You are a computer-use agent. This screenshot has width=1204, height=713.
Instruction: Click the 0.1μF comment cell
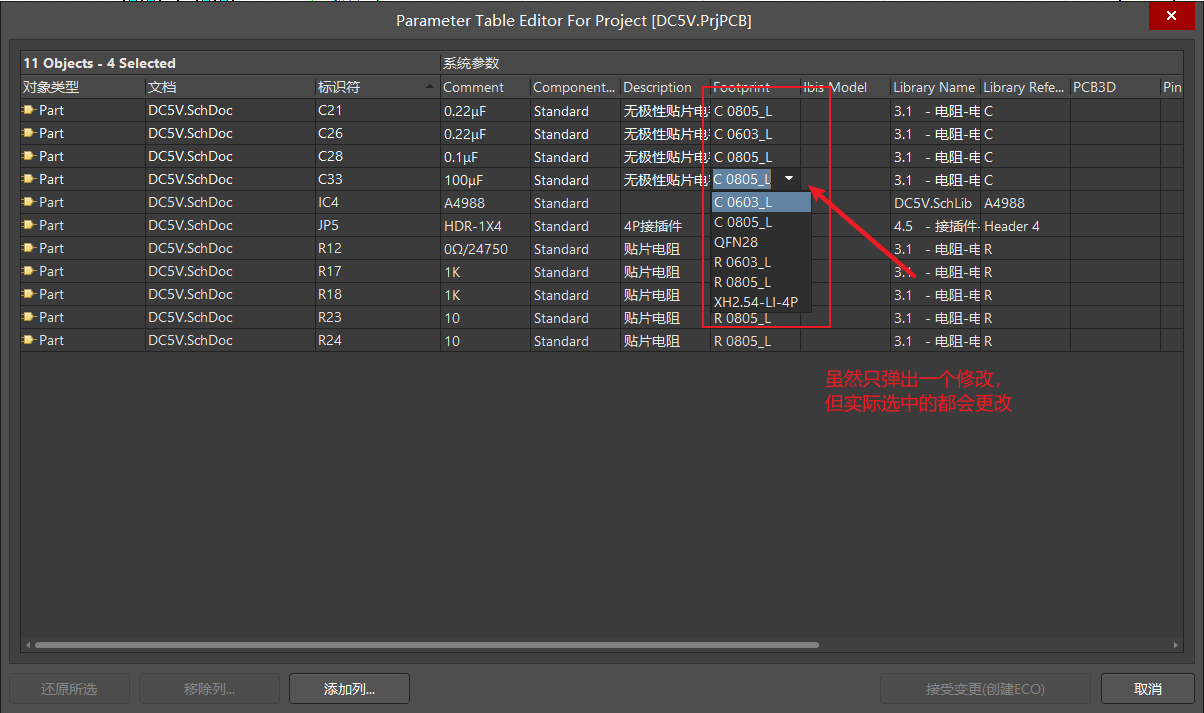(485, 157)
